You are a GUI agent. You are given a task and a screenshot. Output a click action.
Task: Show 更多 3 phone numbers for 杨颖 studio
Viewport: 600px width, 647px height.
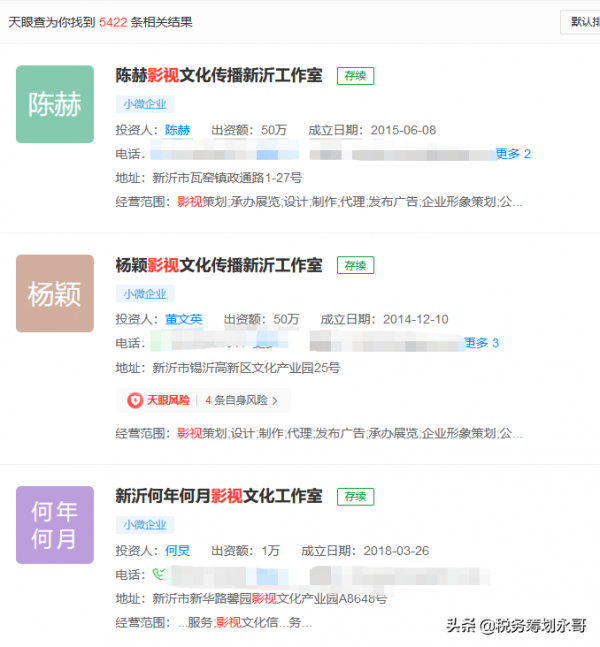tap(482, 343)
